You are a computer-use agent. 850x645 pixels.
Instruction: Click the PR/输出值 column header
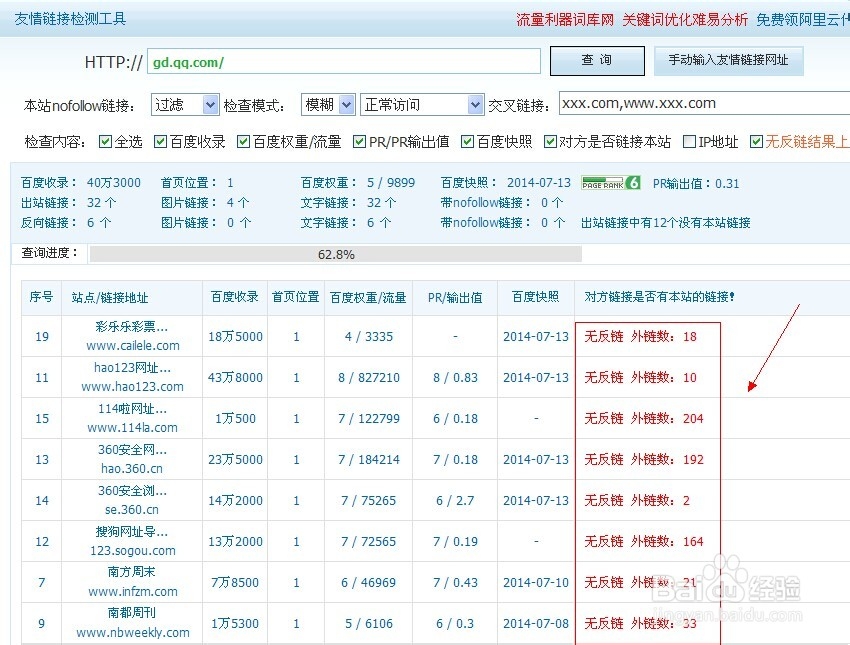pos(455,297)
